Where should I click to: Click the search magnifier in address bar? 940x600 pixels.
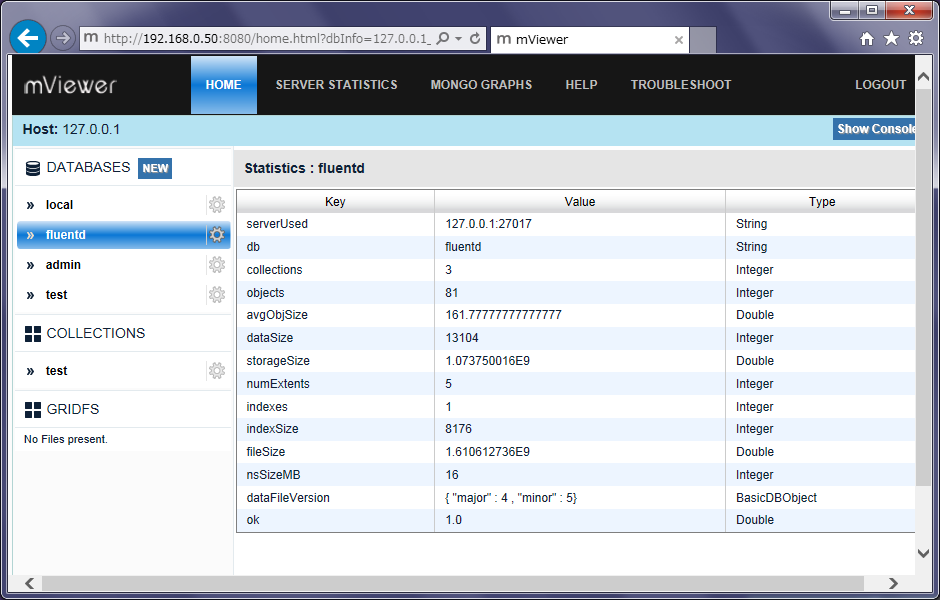(442, 38)
